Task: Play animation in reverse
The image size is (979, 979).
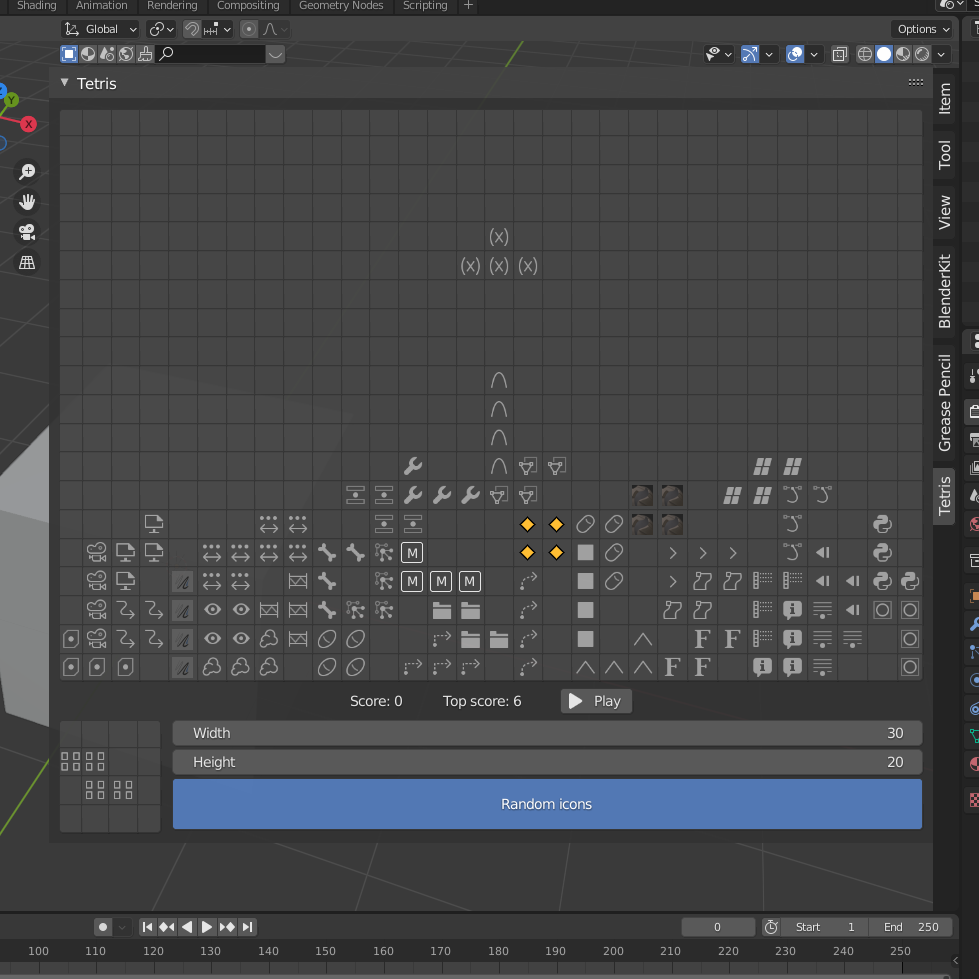Action: [x=187, y=927]
